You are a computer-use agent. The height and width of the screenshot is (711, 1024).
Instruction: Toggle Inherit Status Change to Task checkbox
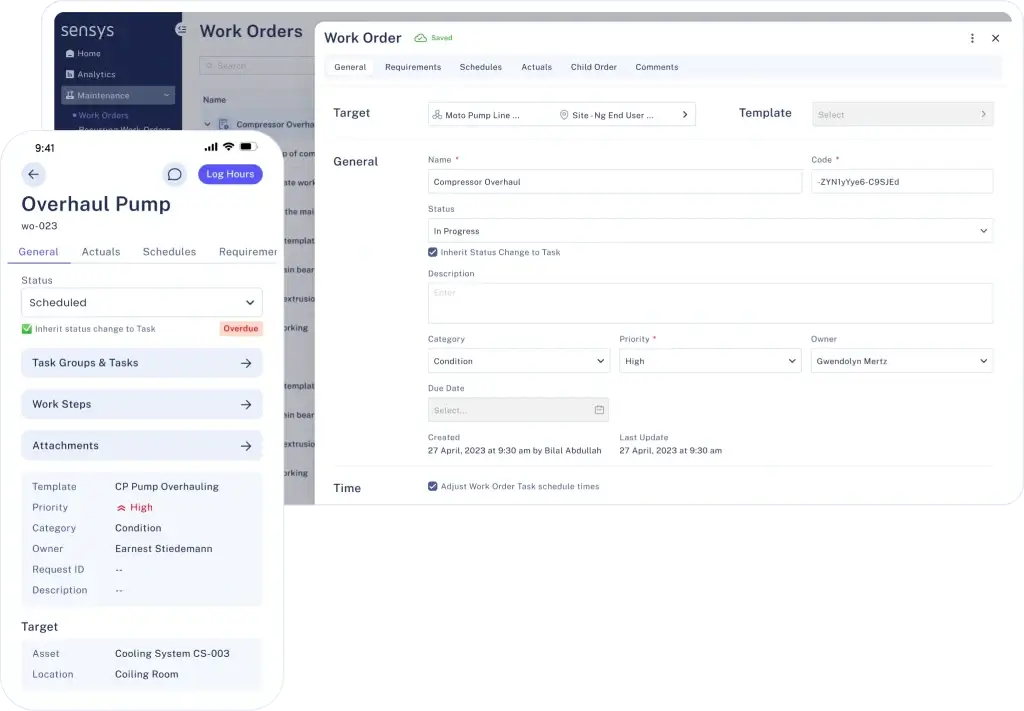[x=433, y=253]
